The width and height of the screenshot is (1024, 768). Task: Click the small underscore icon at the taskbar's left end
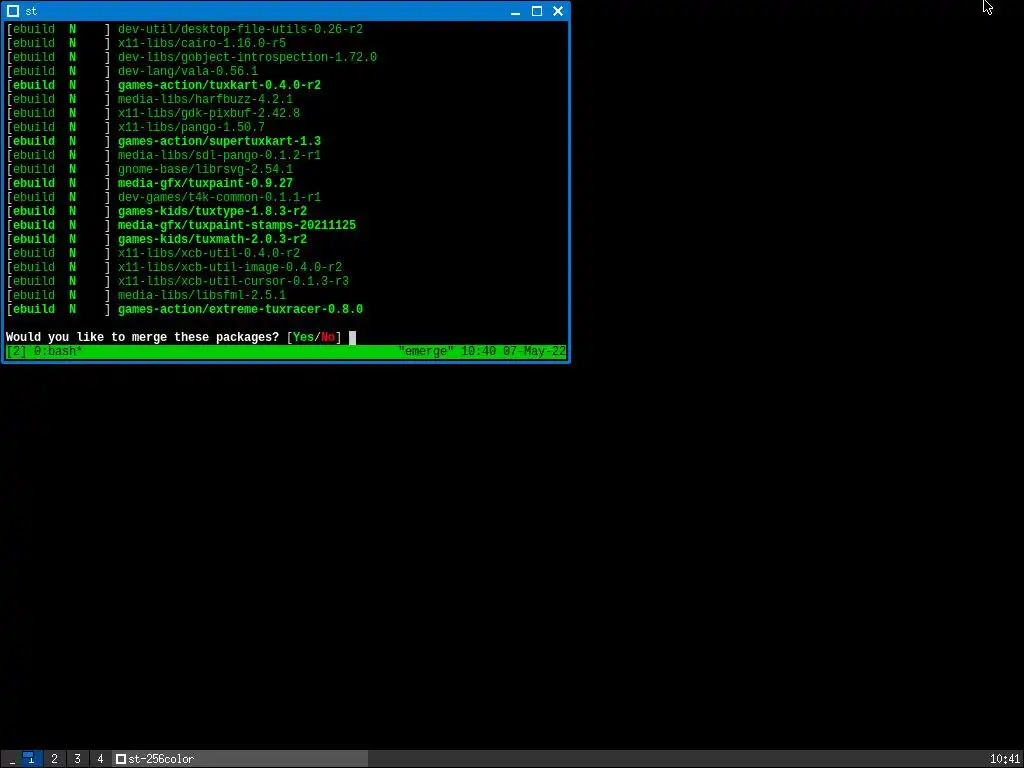[12, 759]
